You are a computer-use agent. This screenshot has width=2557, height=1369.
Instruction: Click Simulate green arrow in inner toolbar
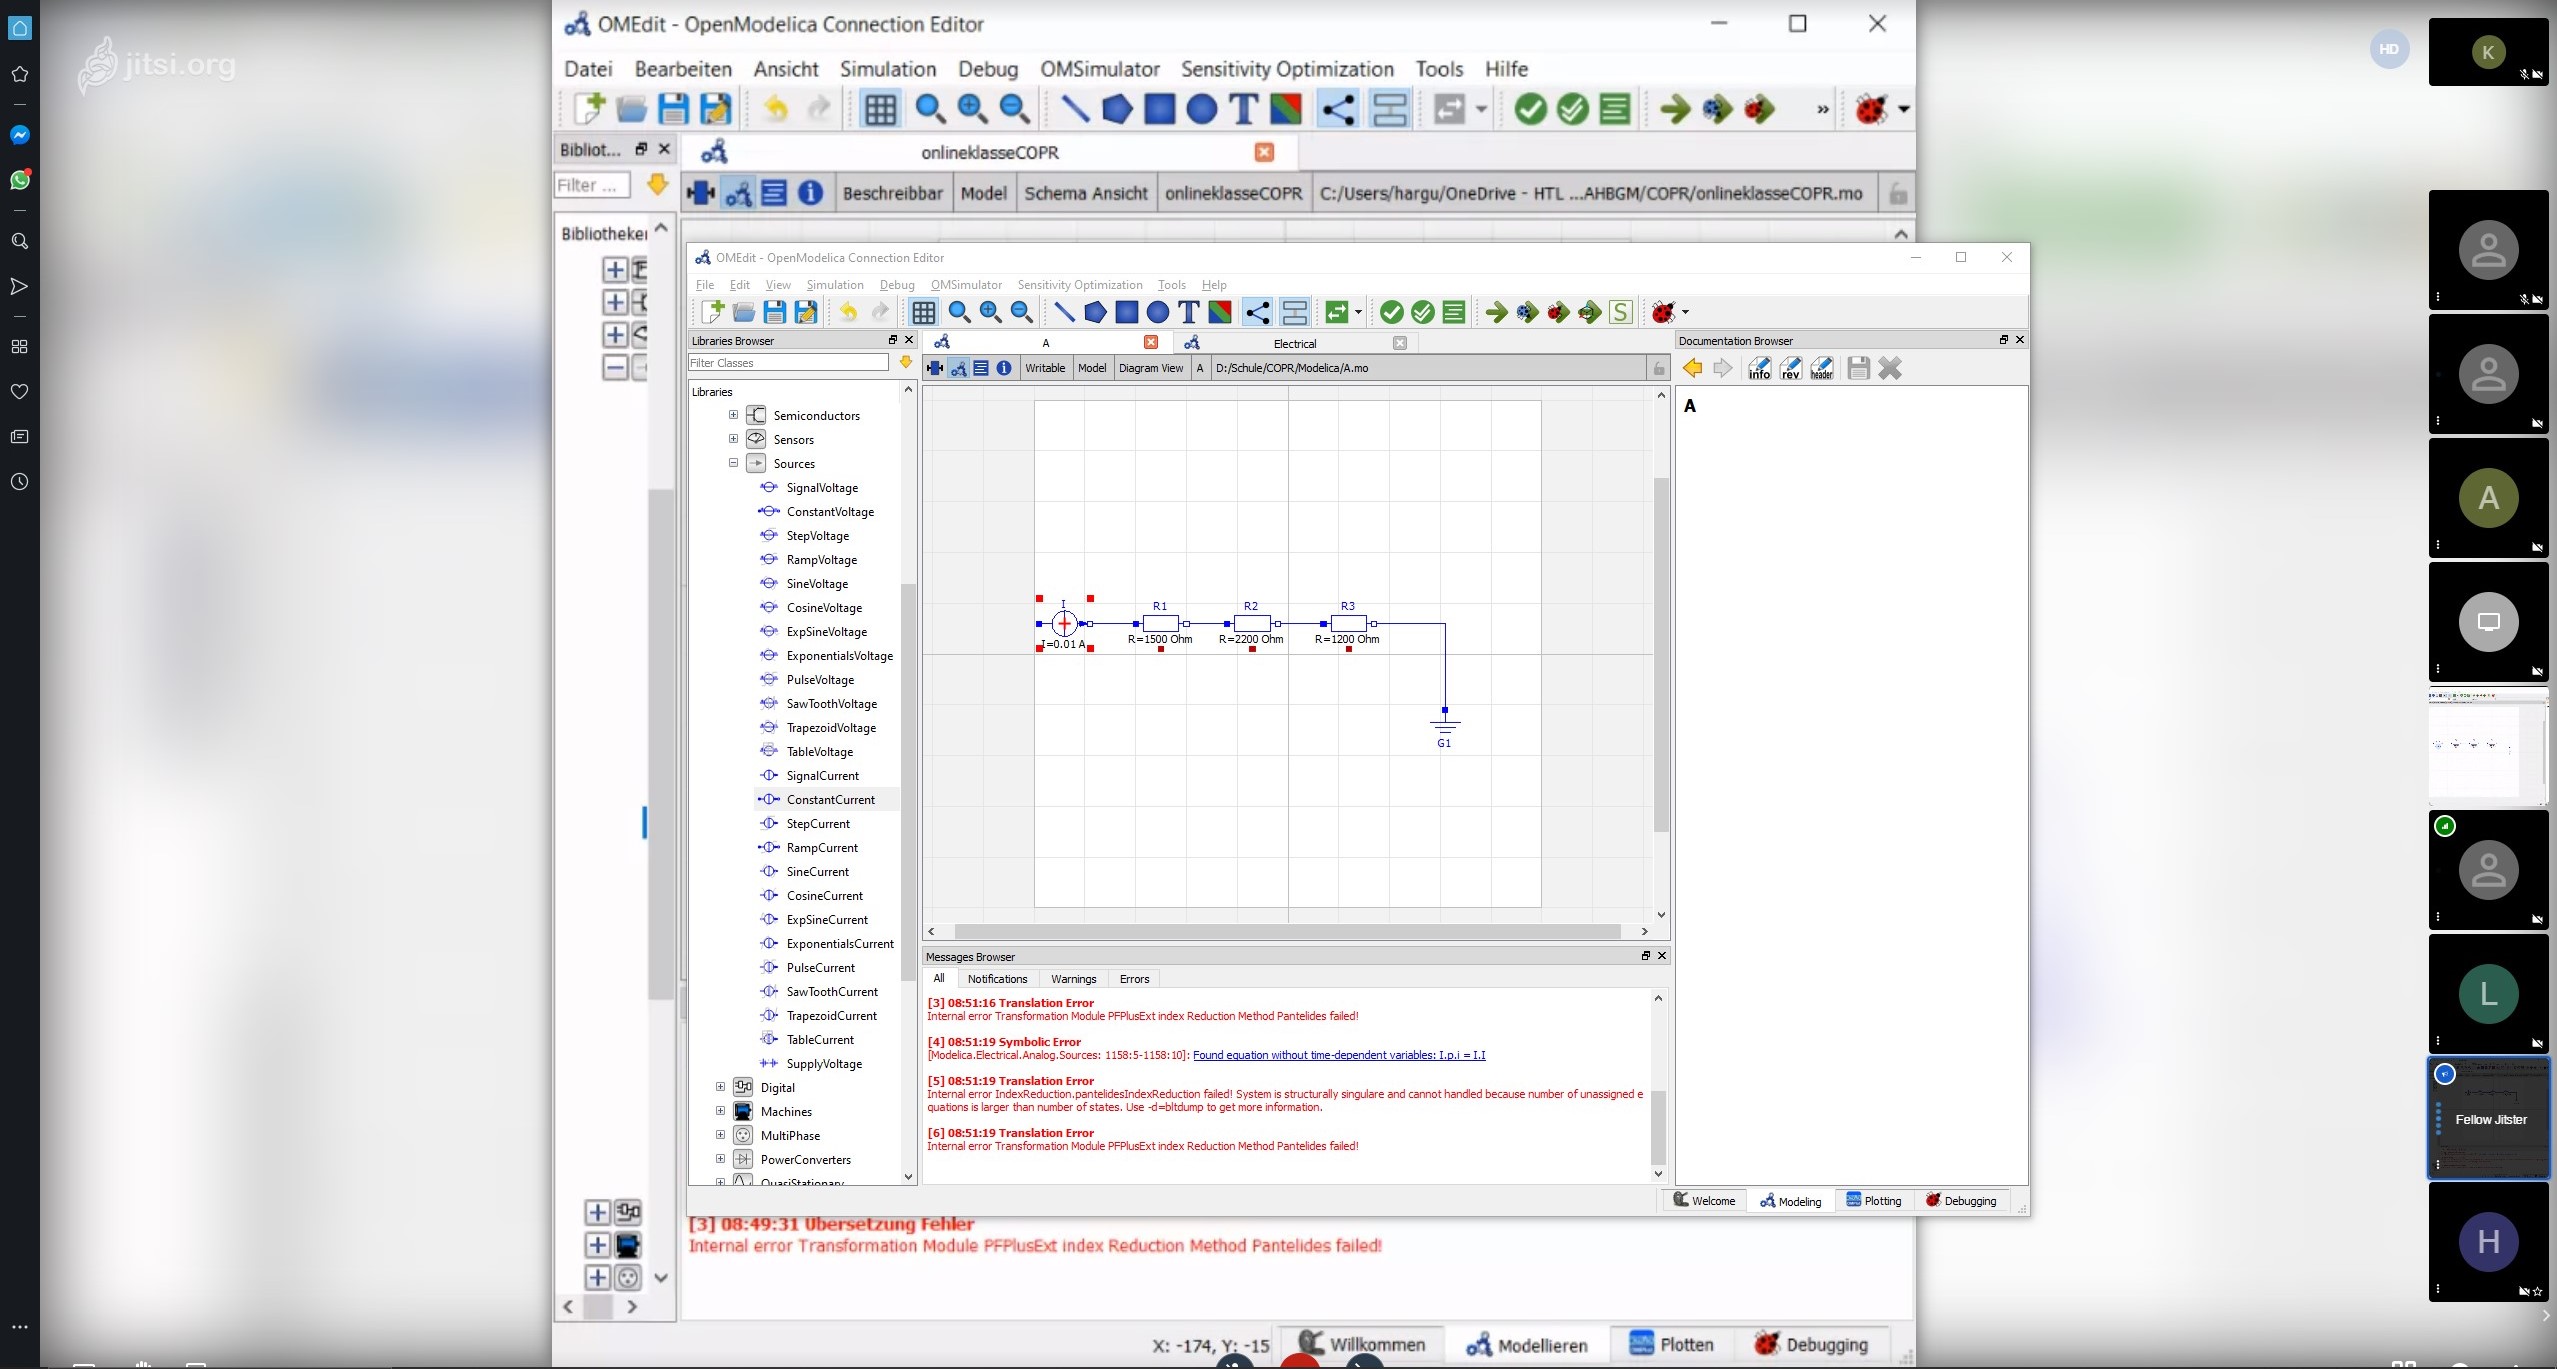(1496, 313)
